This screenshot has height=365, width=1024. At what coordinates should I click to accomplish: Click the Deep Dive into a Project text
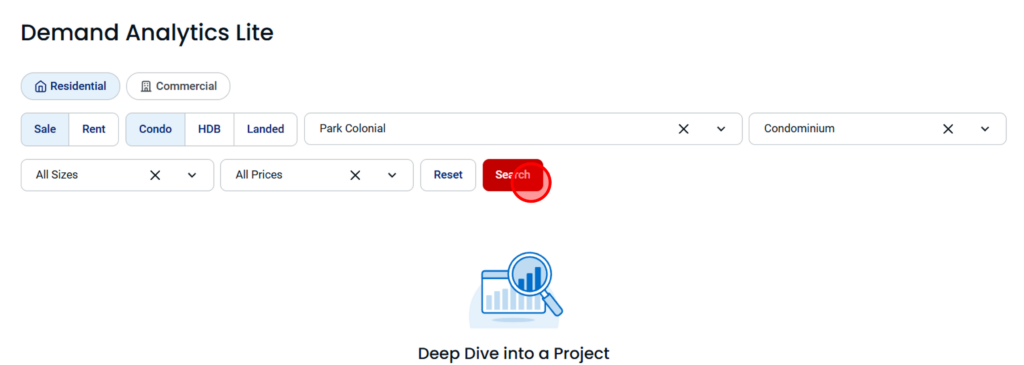coord(513,354)
